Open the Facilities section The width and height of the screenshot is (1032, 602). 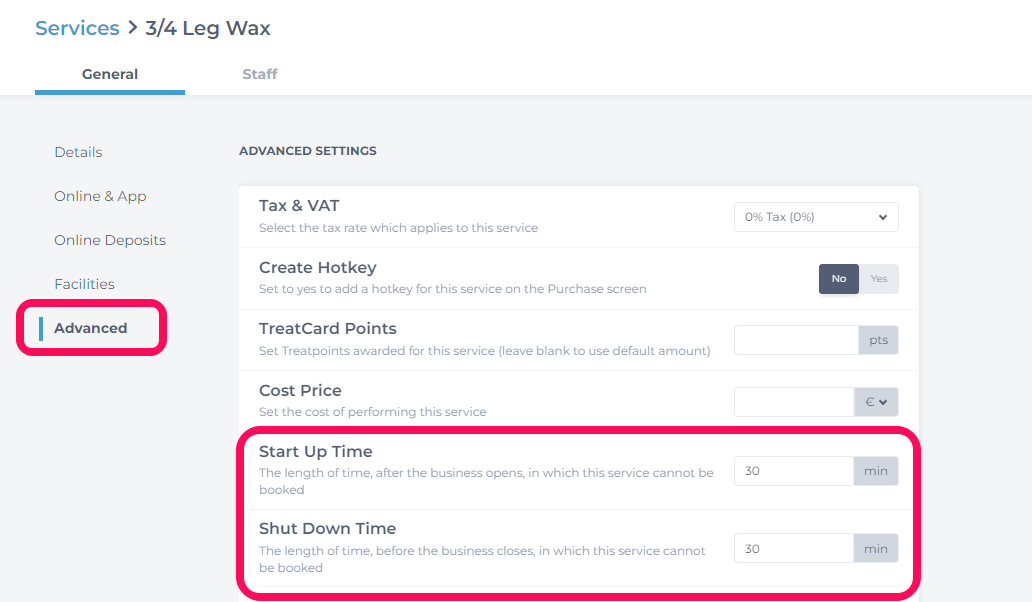[84, 284]
